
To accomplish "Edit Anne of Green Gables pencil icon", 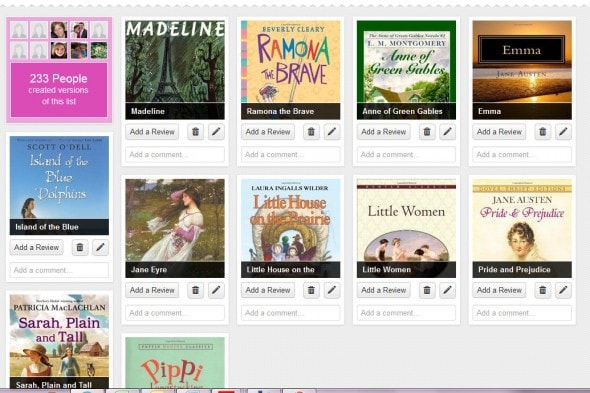I will [x=448, y=132].
